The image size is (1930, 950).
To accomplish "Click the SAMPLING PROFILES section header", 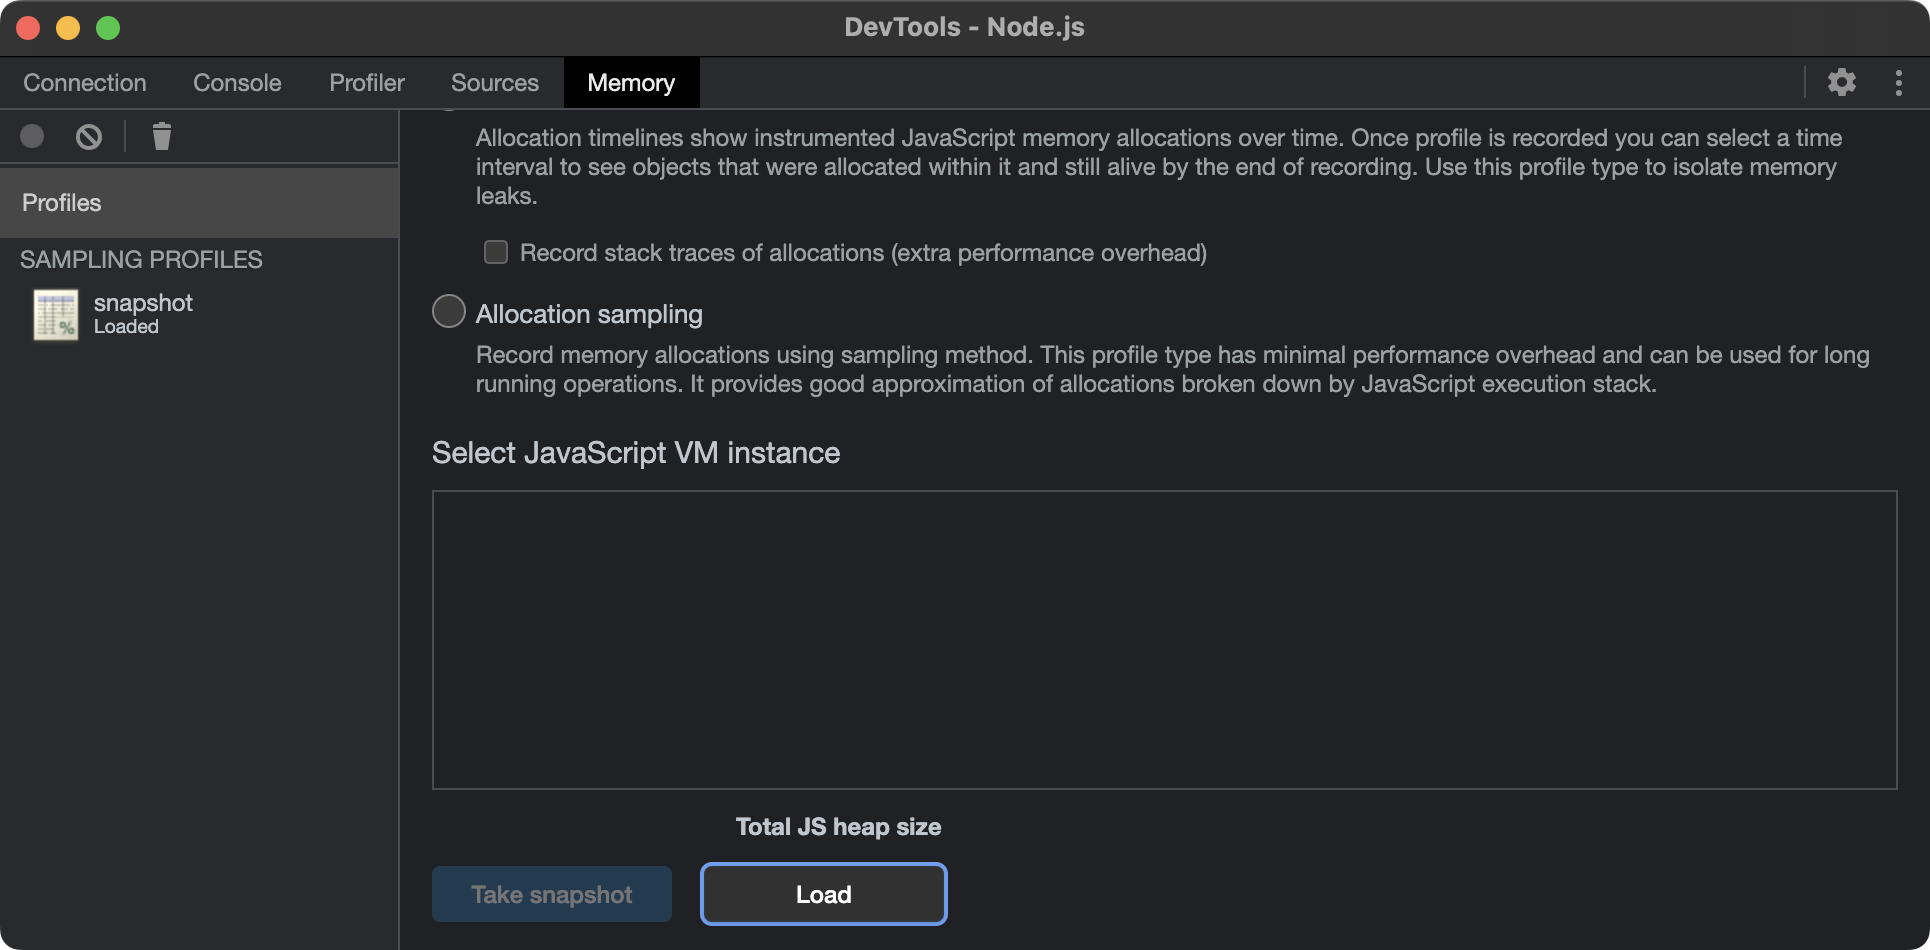I will 141,260.
